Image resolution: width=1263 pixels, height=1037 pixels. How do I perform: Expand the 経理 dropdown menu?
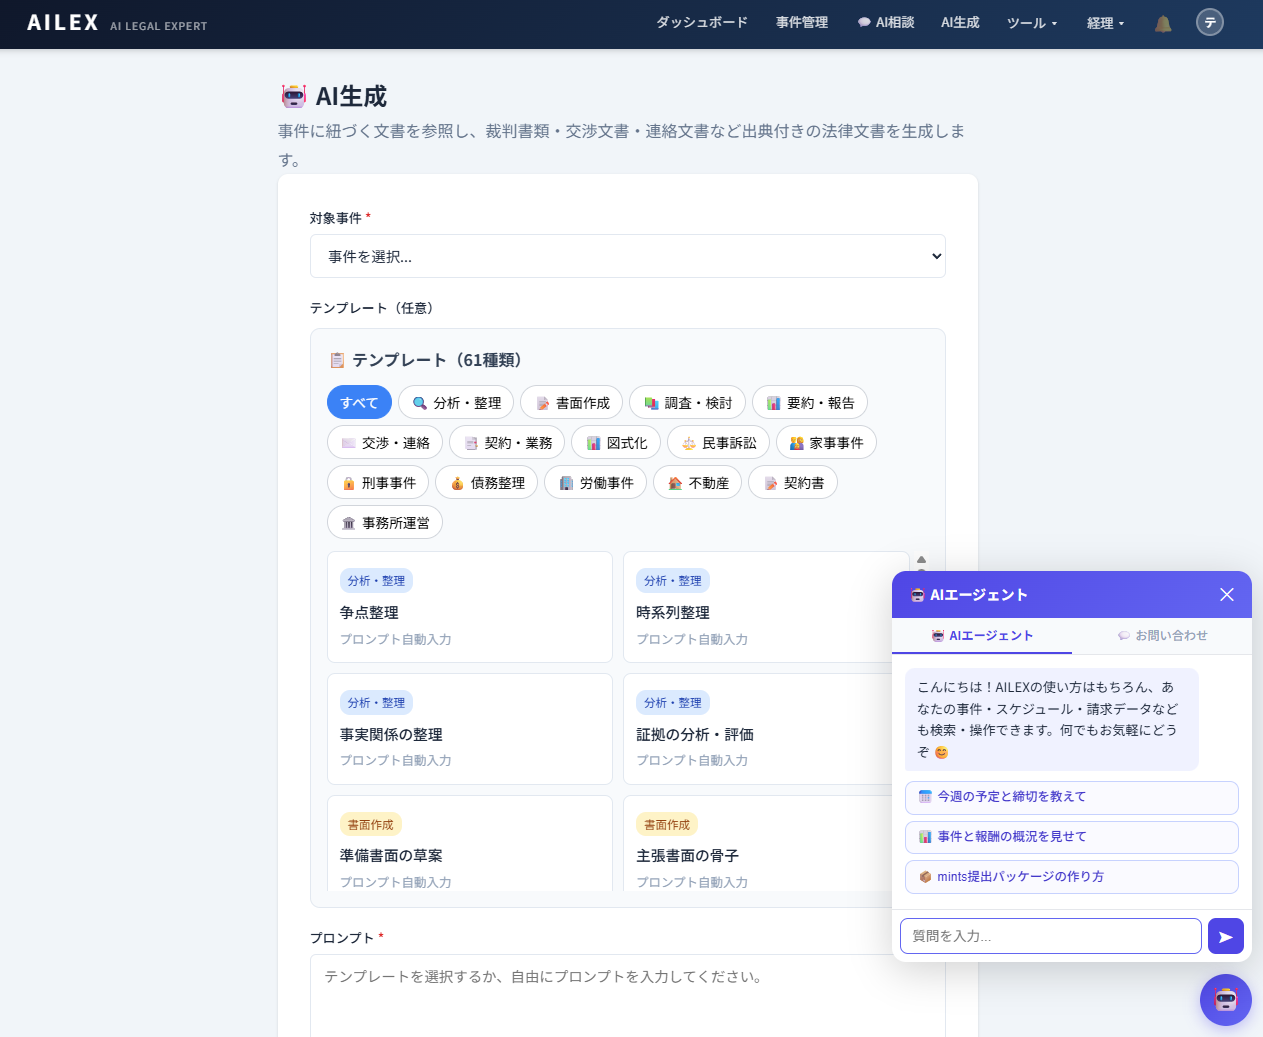(1106, 23)
